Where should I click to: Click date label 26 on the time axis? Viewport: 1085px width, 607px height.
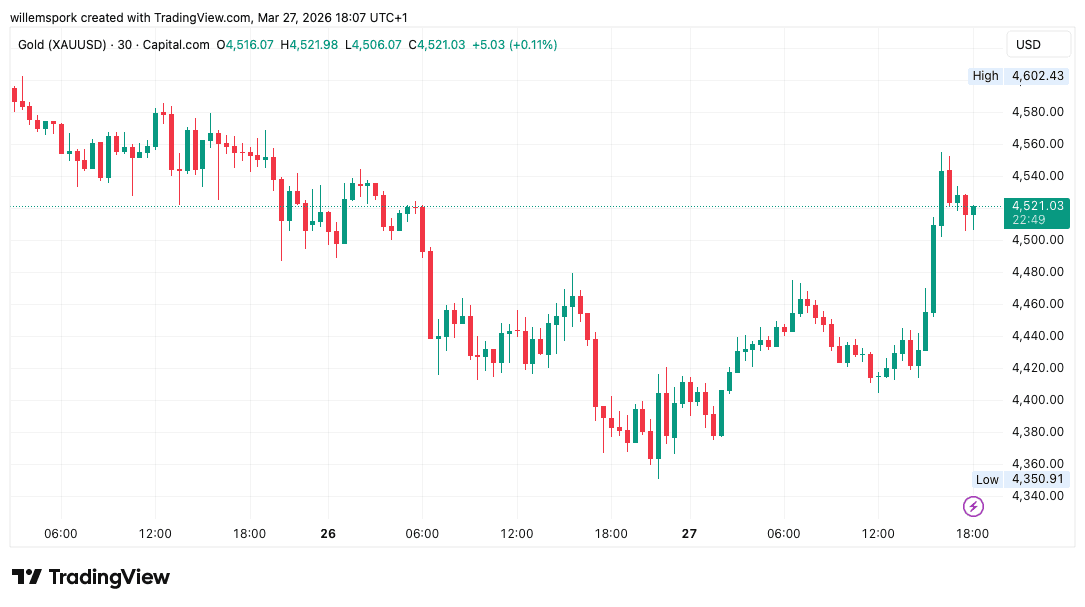click(x=328, y=534)
